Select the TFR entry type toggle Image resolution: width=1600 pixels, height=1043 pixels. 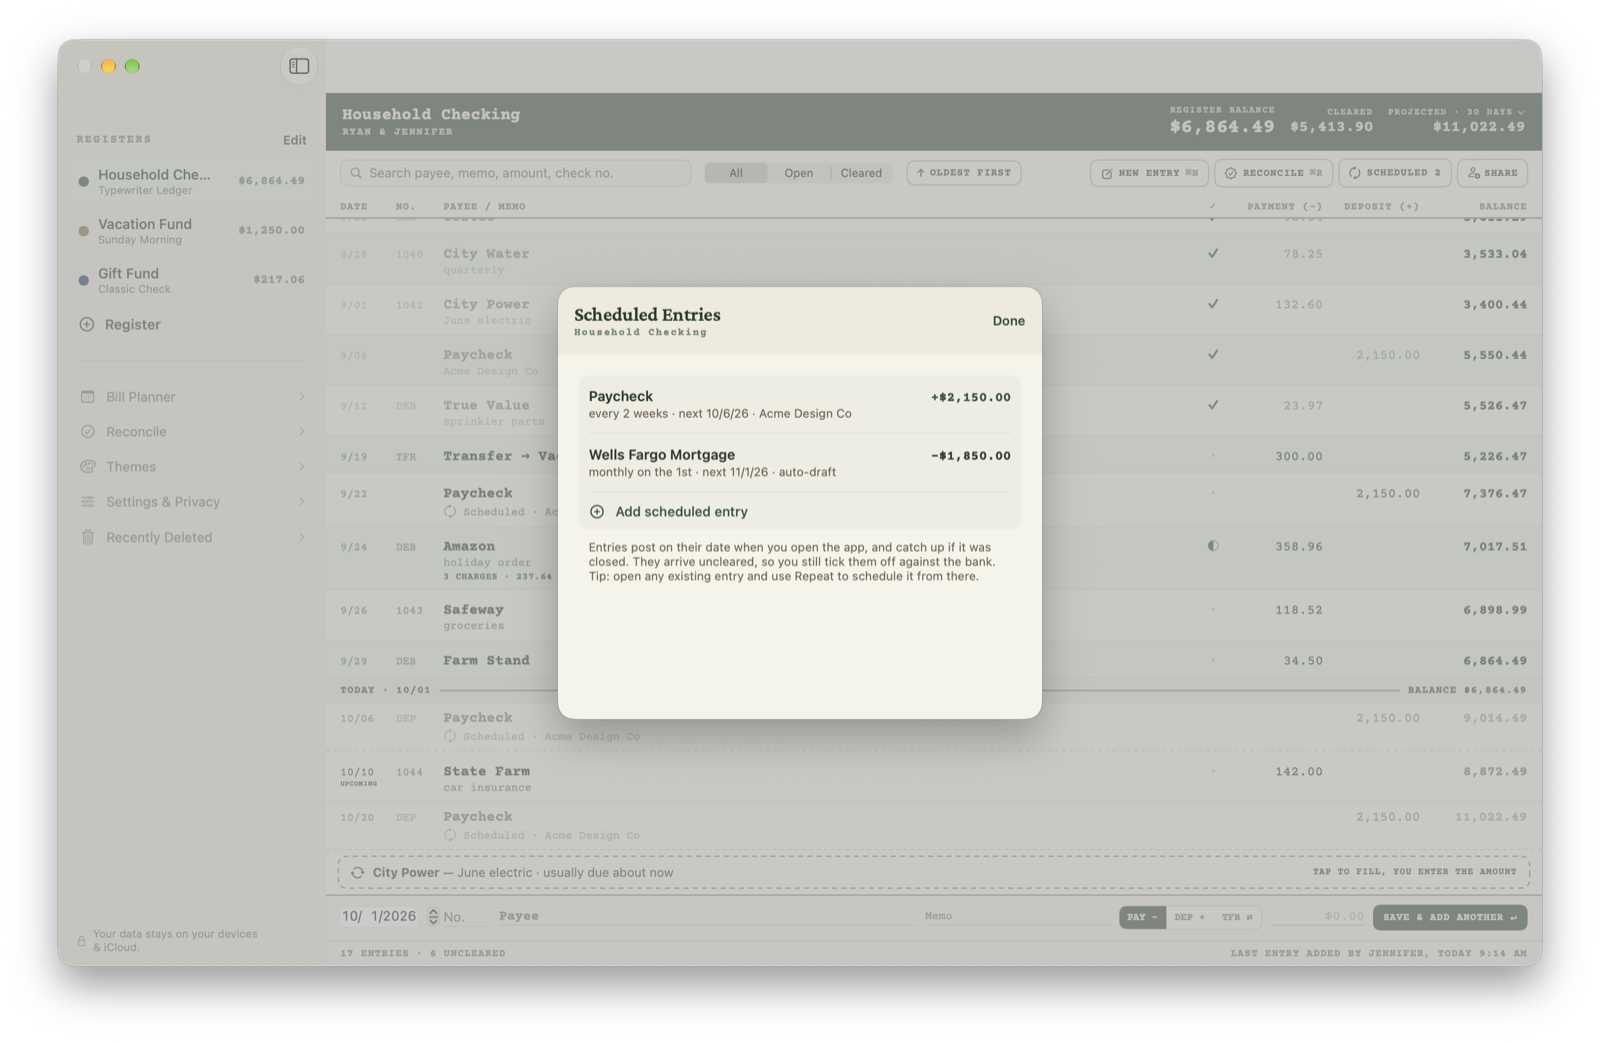click(1237, 917)
